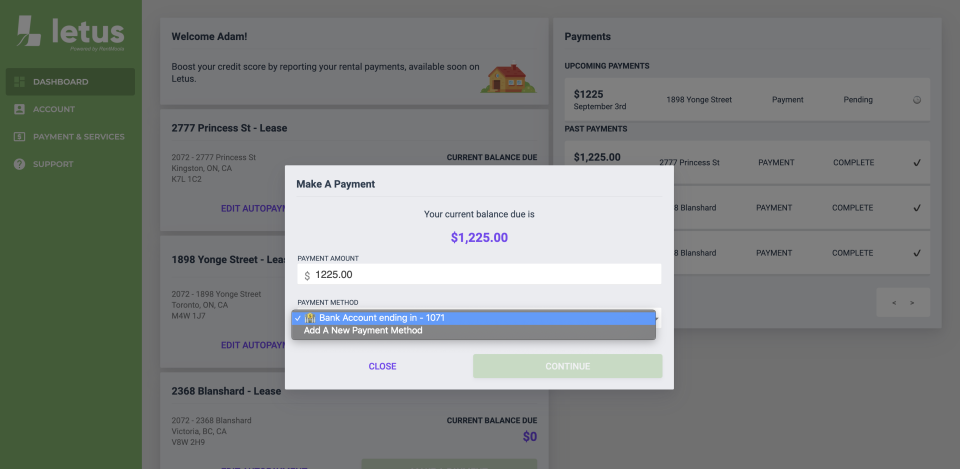Click the Dashboard grid icon in sidebar
The image size is (960, 469).
[19, 82]
